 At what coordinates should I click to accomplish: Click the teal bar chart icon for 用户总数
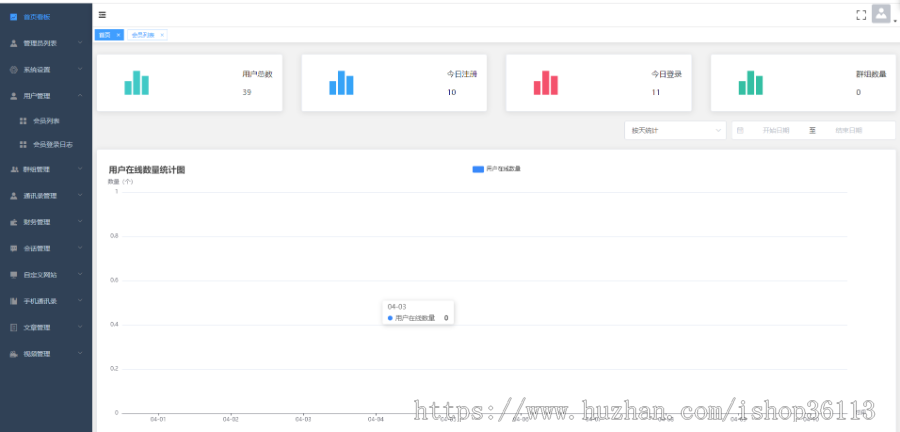tap(137, 83)
